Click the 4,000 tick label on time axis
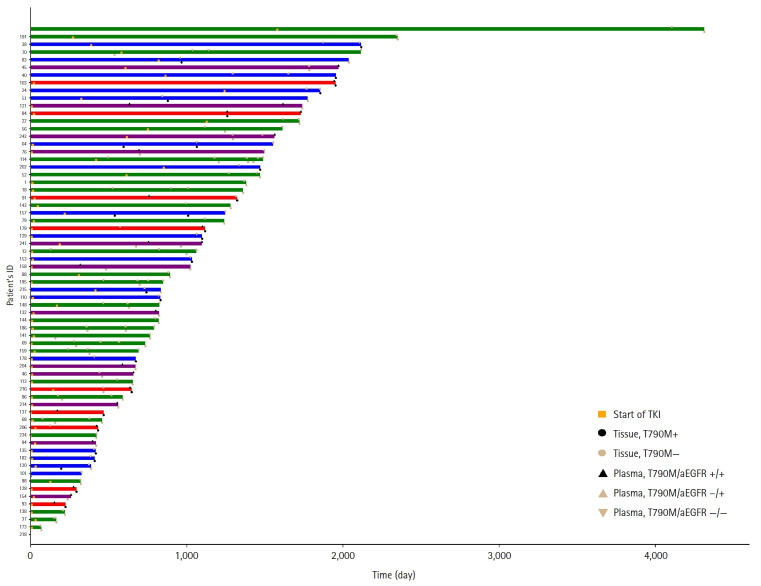The image size is (761, 586). pyautogui.click(x=655, y=554)
